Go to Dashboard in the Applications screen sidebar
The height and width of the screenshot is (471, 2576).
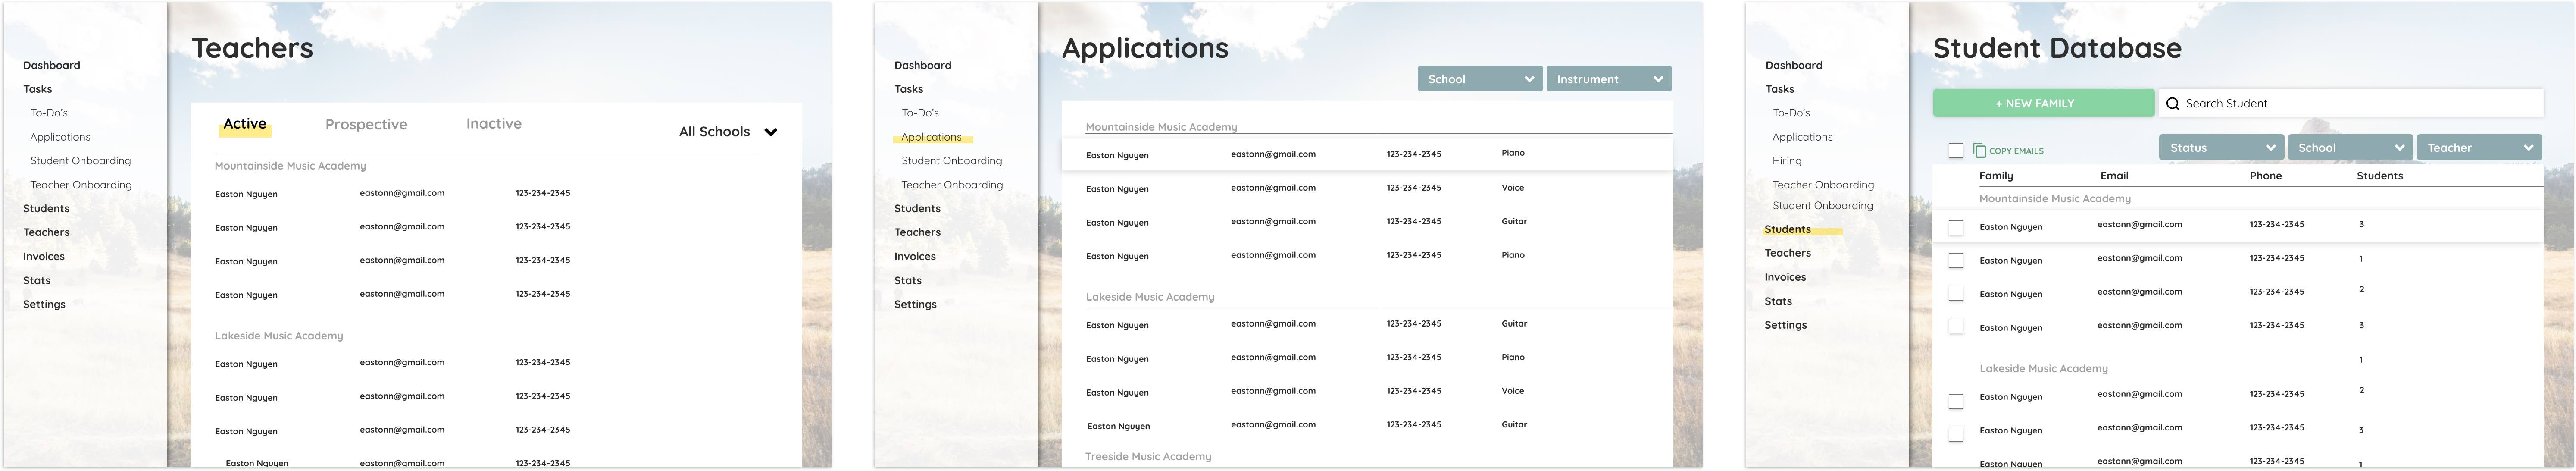pyautogui.click(x=923, y=65)
